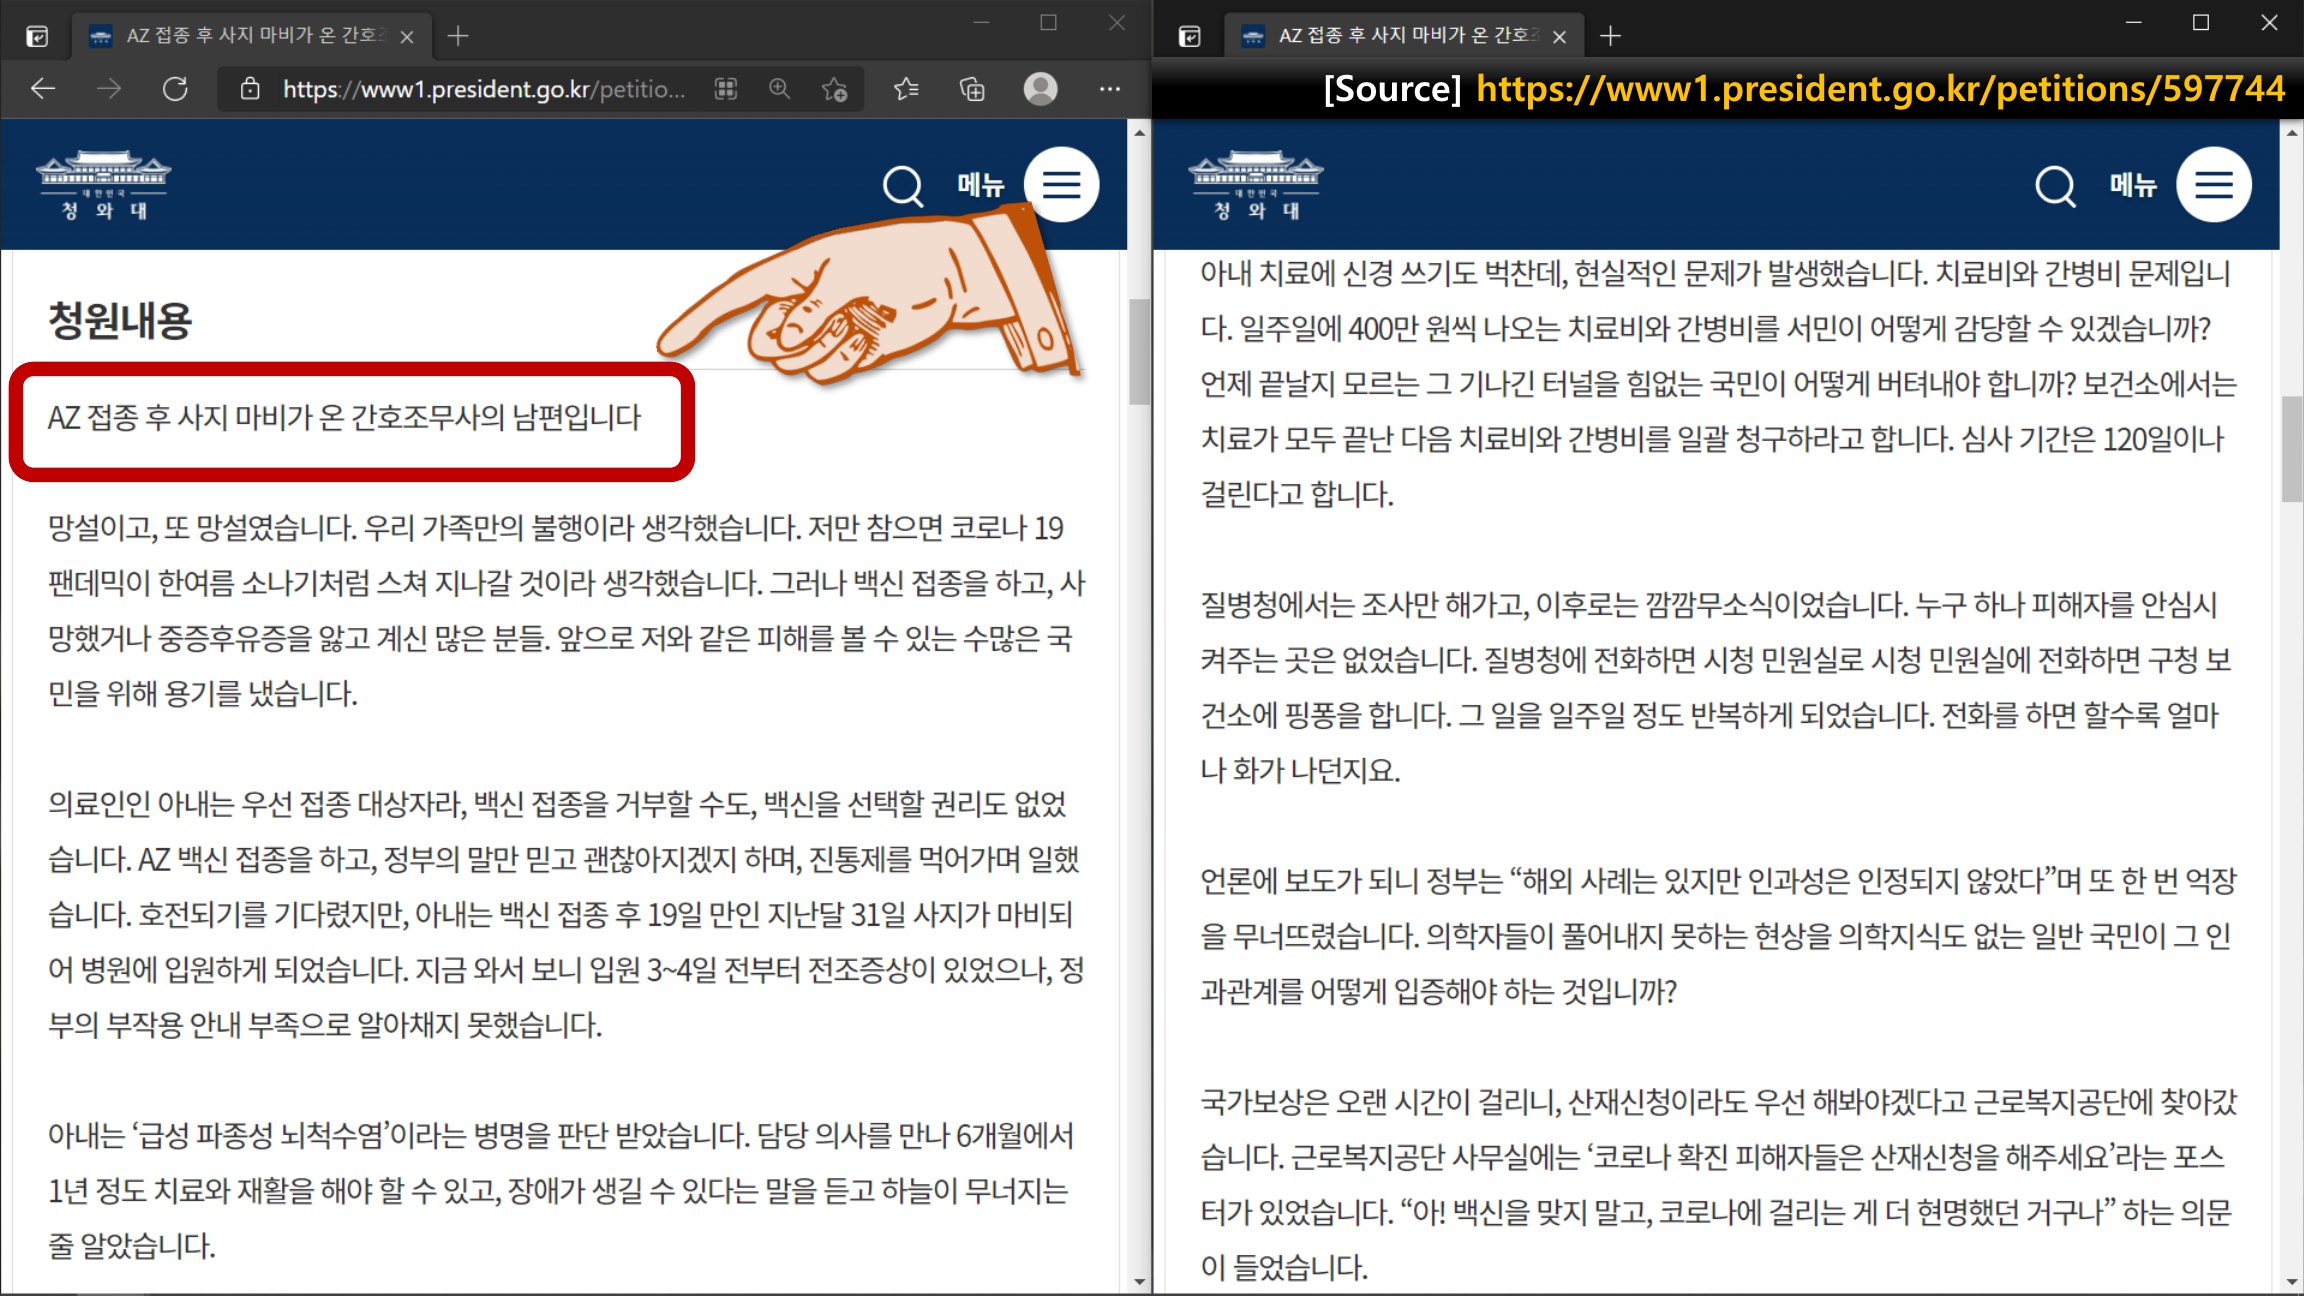Click the back arrow in left browser

[43, 89]
